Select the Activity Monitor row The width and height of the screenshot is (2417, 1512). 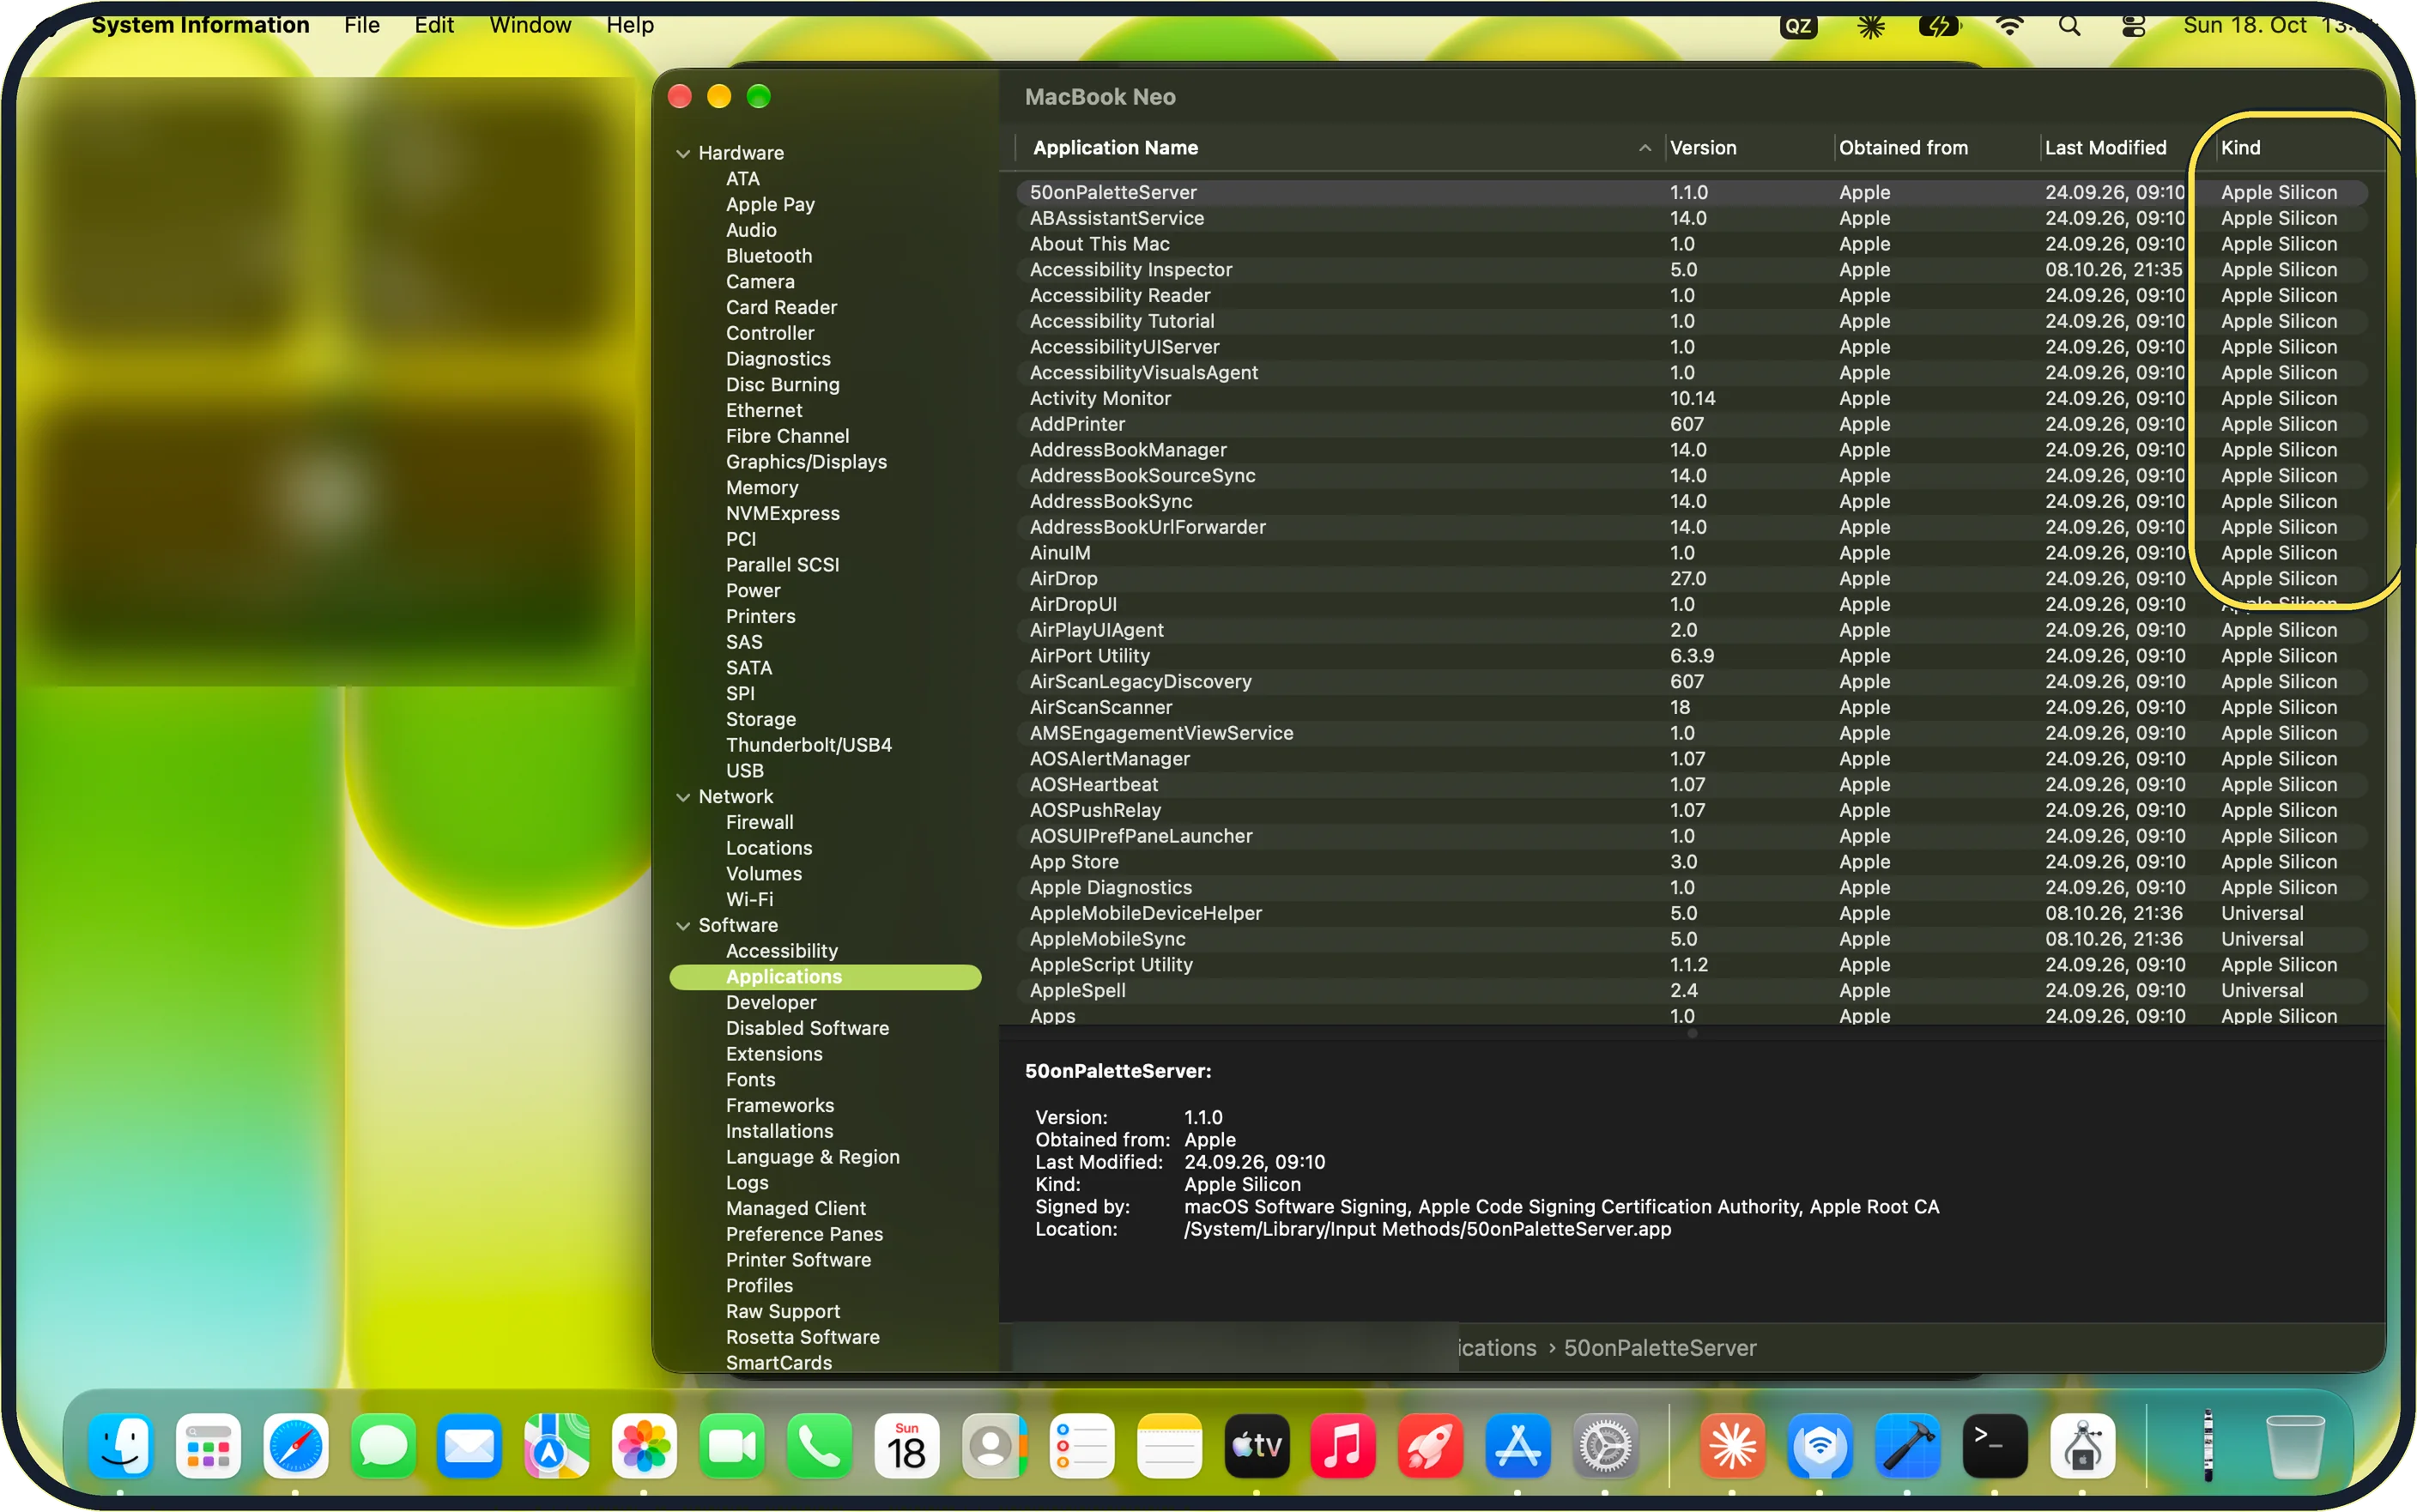[x=1692, y=398]
